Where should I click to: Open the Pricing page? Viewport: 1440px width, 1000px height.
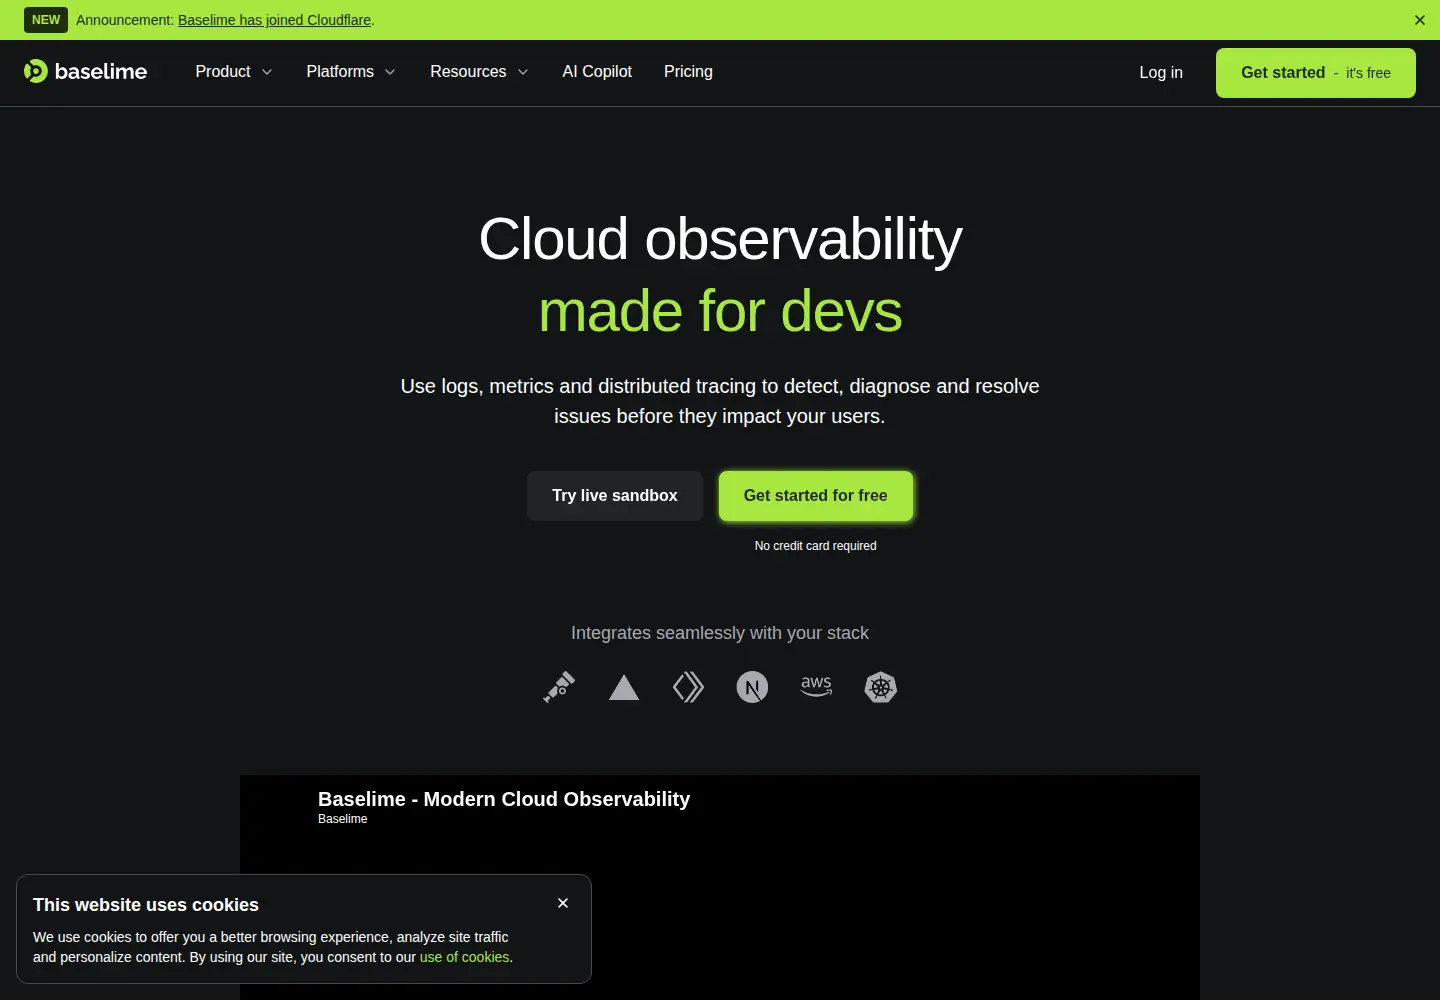(688, 72)
